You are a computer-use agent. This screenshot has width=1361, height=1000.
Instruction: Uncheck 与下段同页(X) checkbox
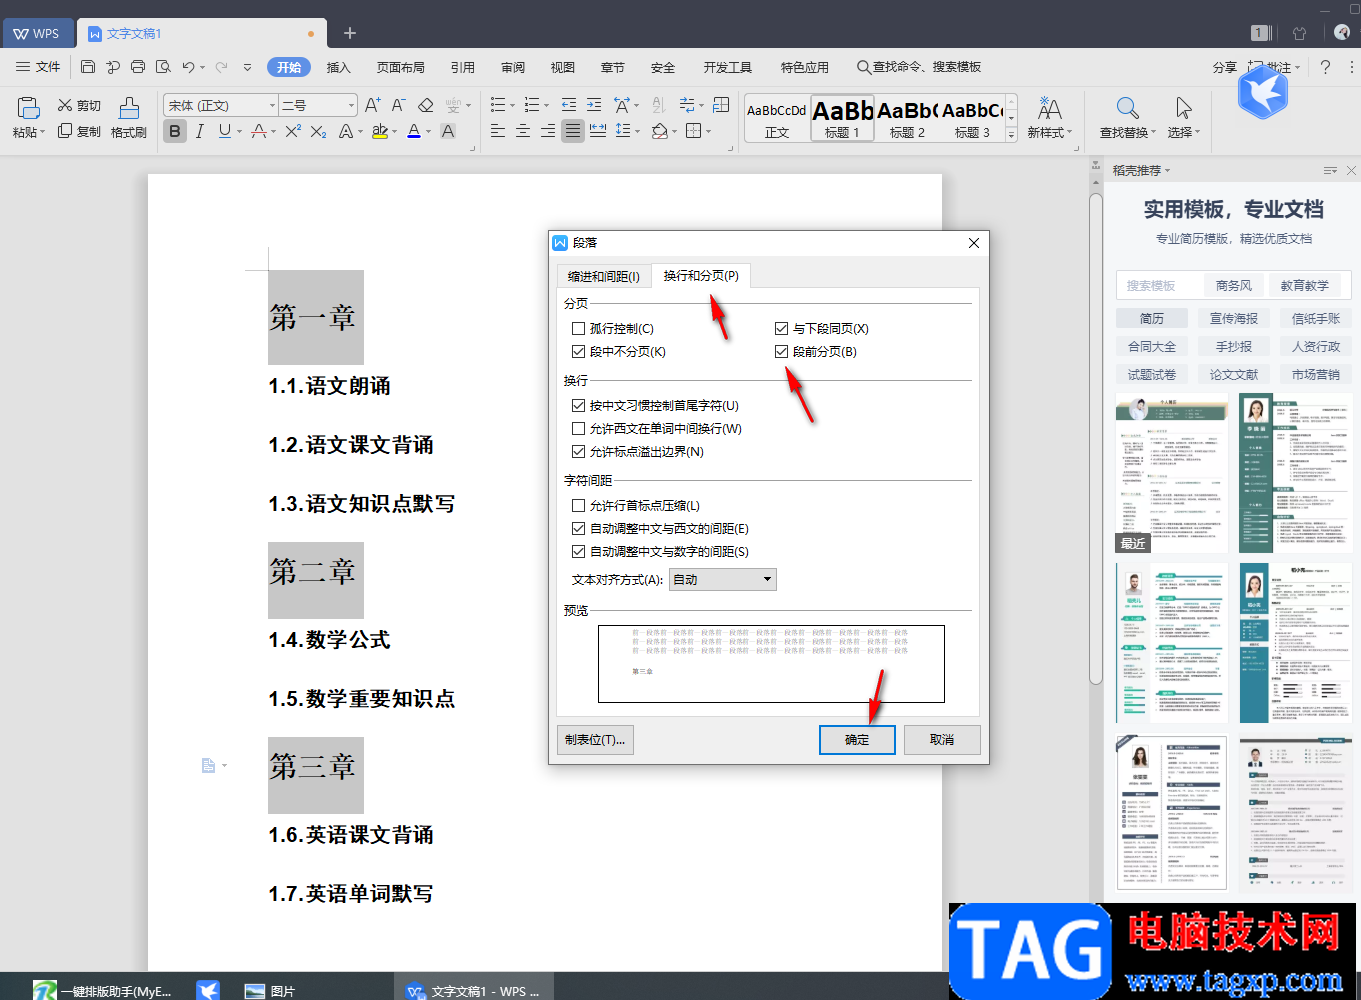pyautogui.click(x=781, y=329)
